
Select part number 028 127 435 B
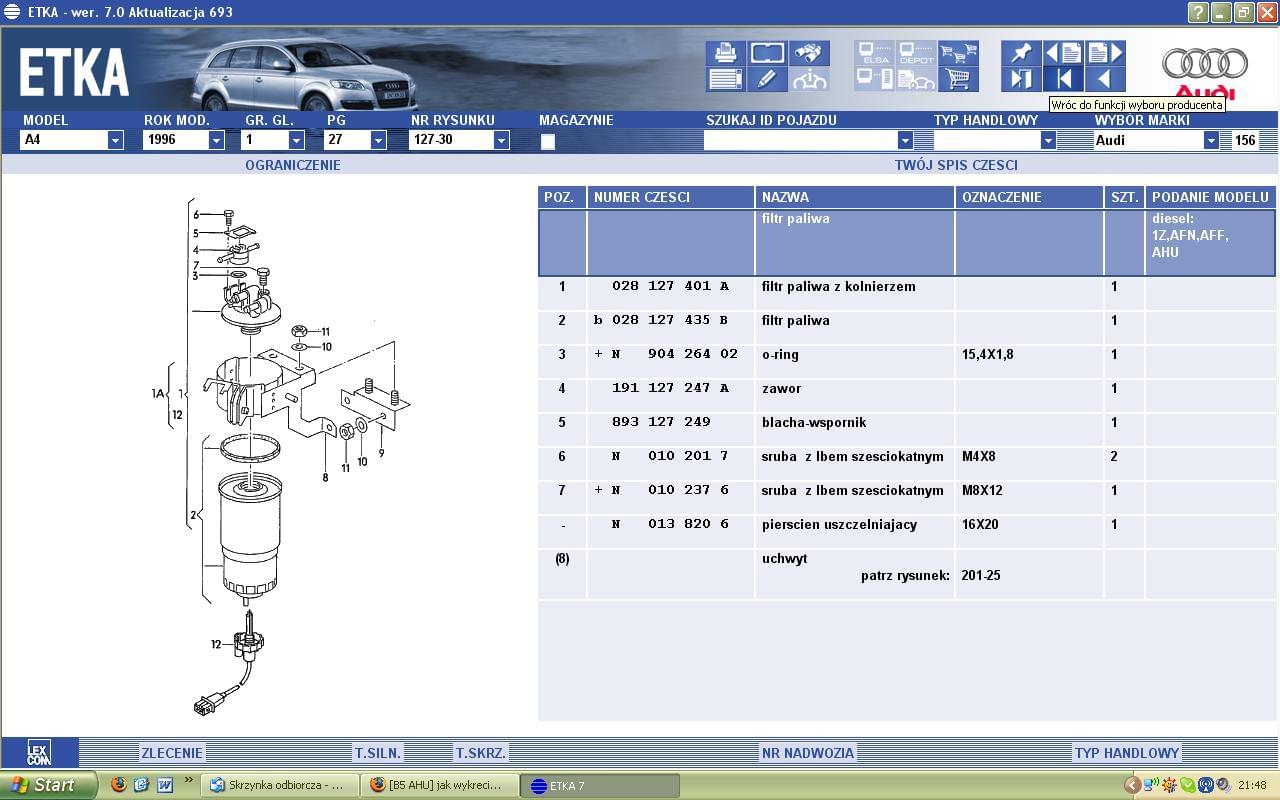[670, 321]
